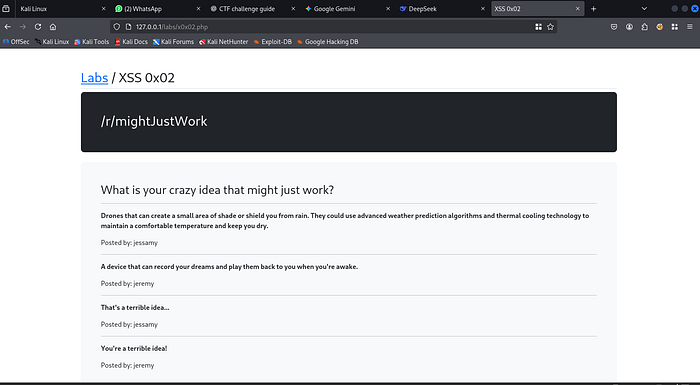The width and height of the screenshot is (700, 385).
Task: Open the extensions puzzle icon
Action: 644,27
